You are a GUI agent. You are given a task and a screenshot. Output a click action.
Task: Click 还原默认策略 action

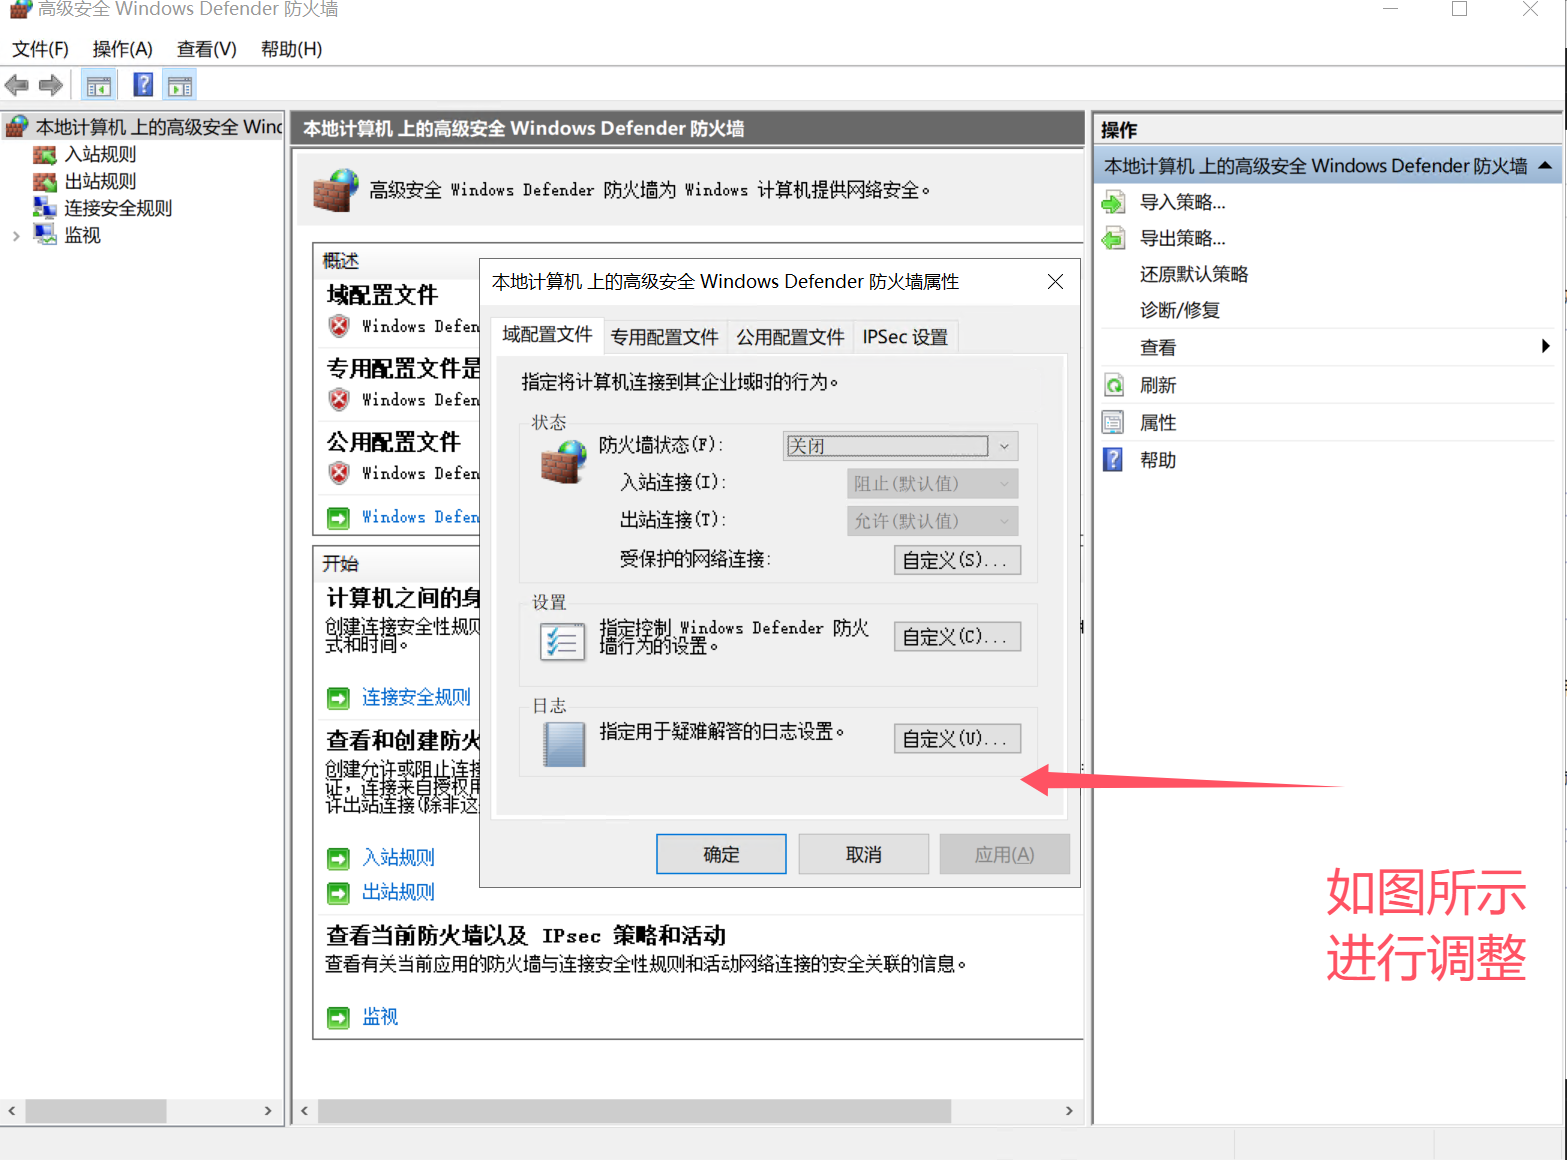1194,275
